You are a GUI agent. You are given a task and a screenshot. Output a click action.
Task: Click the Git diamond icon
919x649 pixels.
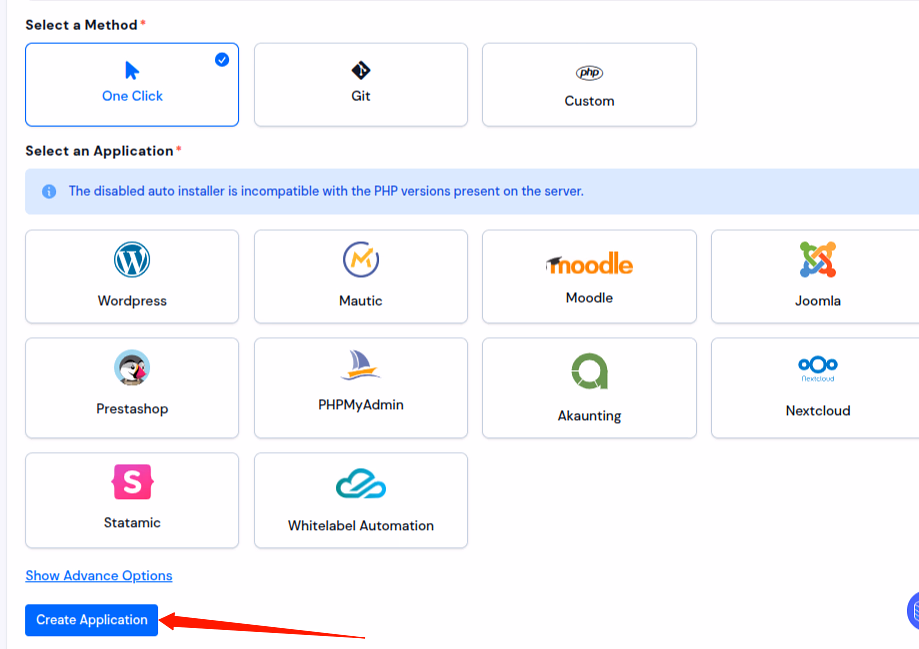pos(361,70)
